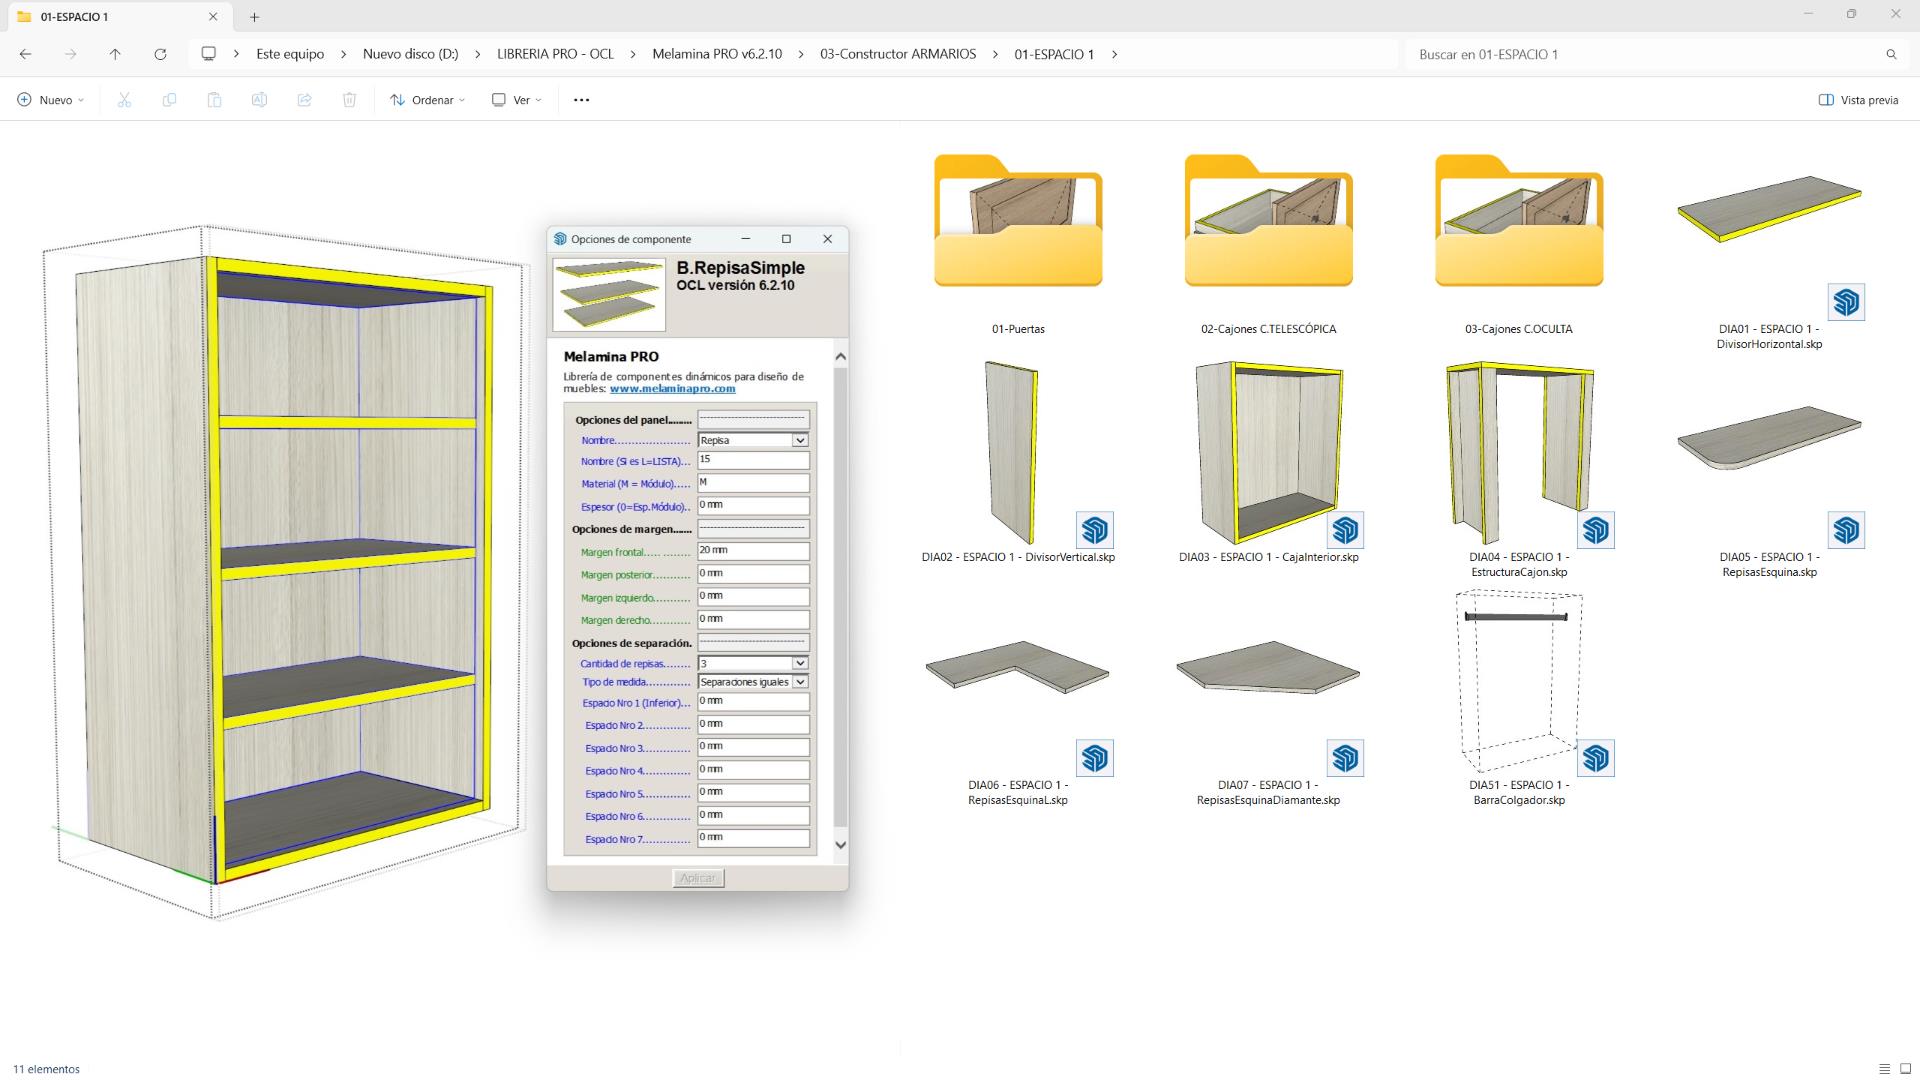Viewport: 1920px width, 1080px height.
Task: Go to LIBRERIA PRO - OCL breadcrumb
Action: click(555, 54)
